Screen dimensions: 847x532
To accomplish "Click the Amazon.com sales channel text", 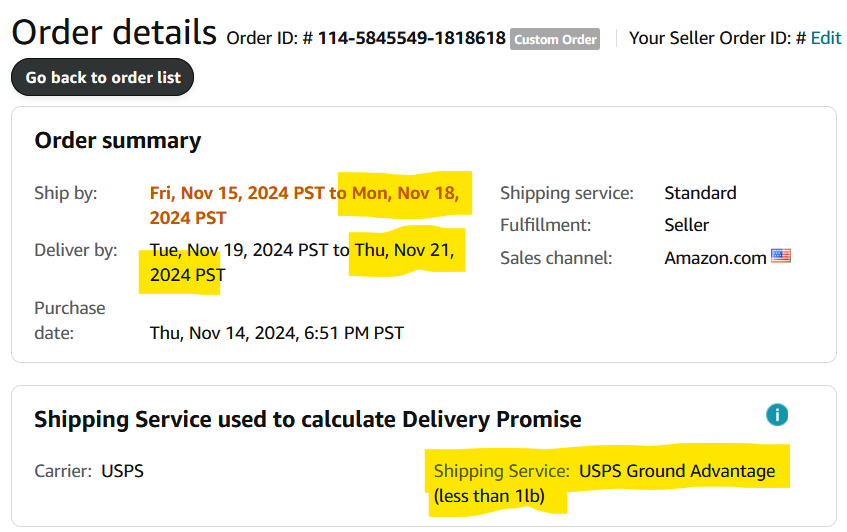I will [715, 258].
